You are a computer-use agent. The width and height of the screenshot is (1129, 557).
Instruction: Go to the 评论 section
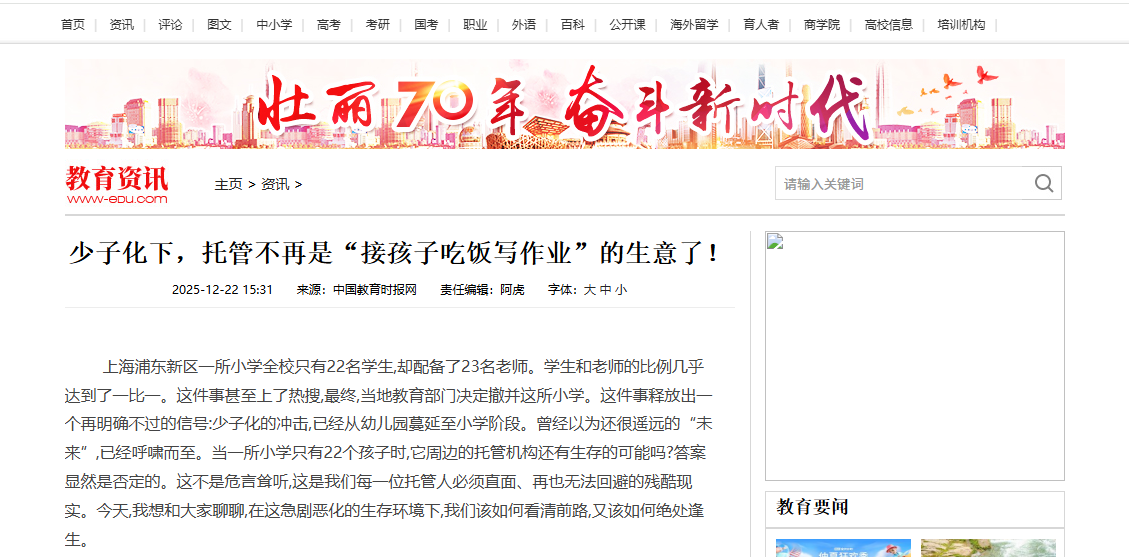coord(171,24)
